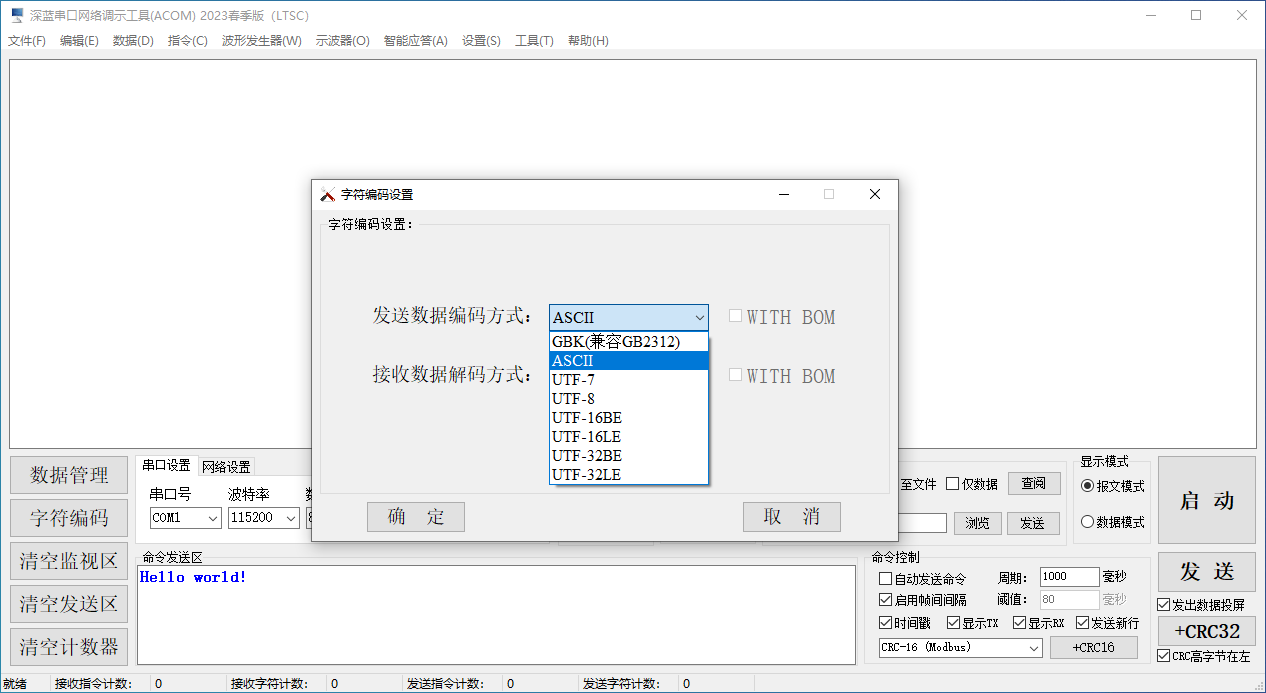
Task: Collapse the 发送数据编码方式 combo box arrow
Action: coord(699,318)
